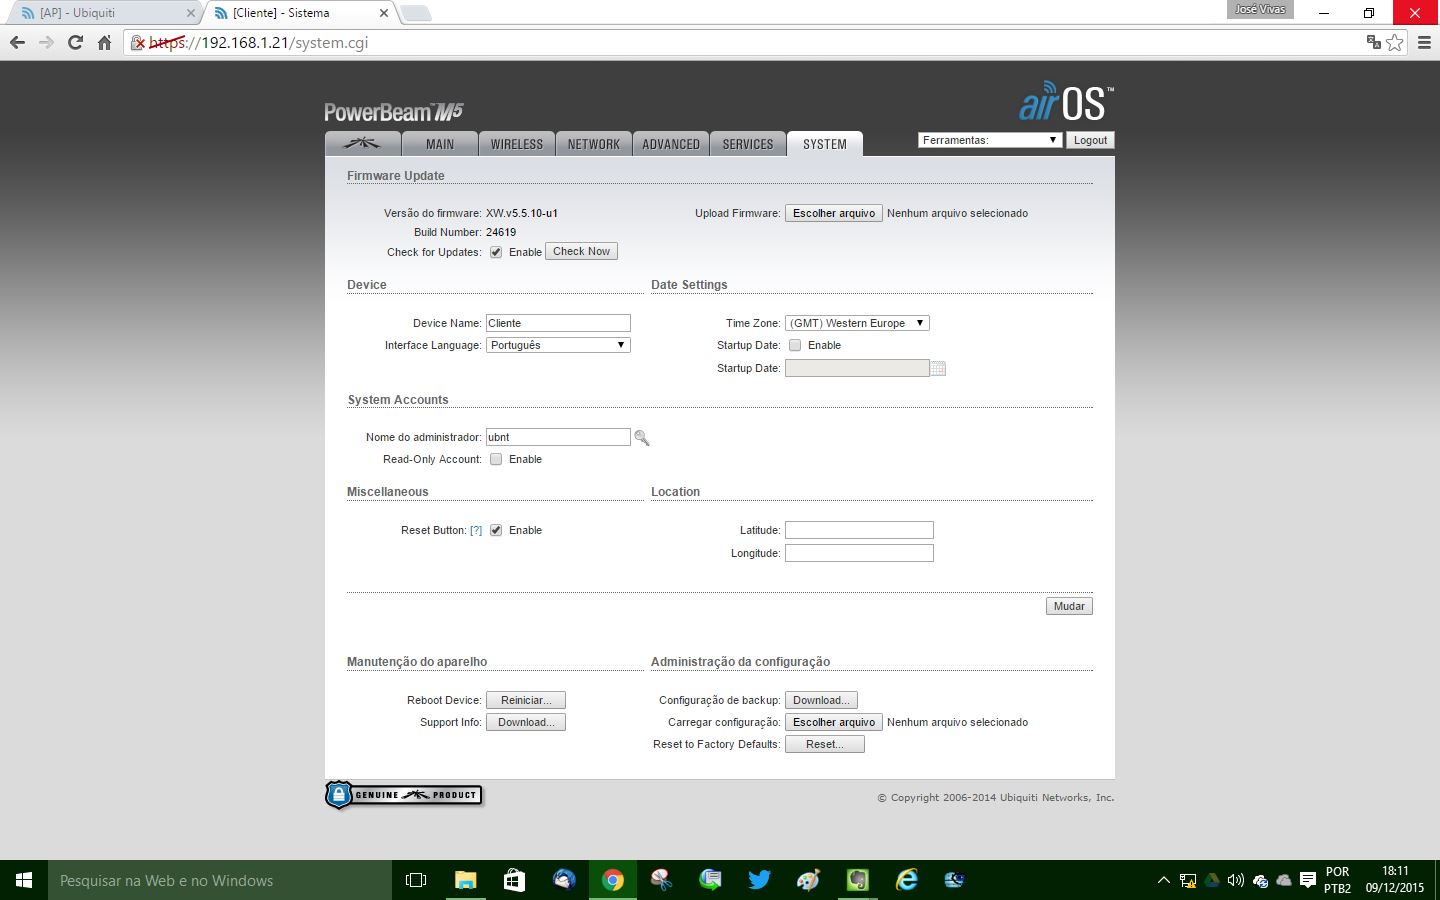Screen dimensions: 1440x900
Task: Toggle Check for Updates Enable checkbox
Action: click(496, 252)
